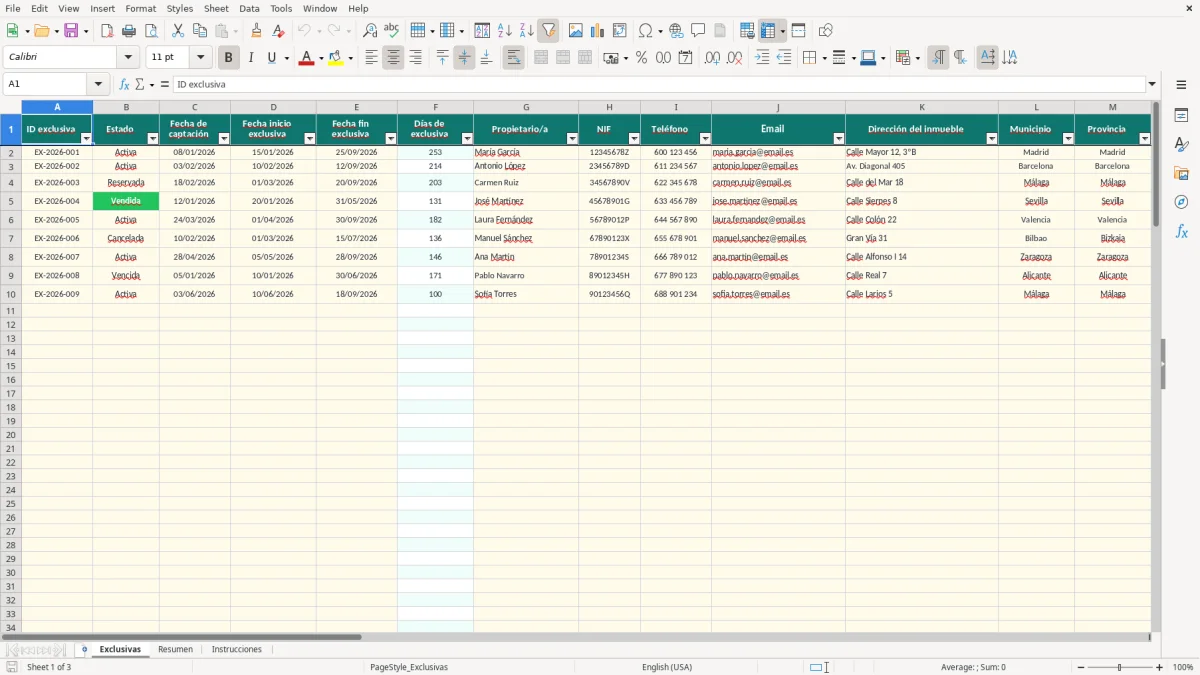Click the Sidebar settings hamburger icon

tap(1181, 85)
